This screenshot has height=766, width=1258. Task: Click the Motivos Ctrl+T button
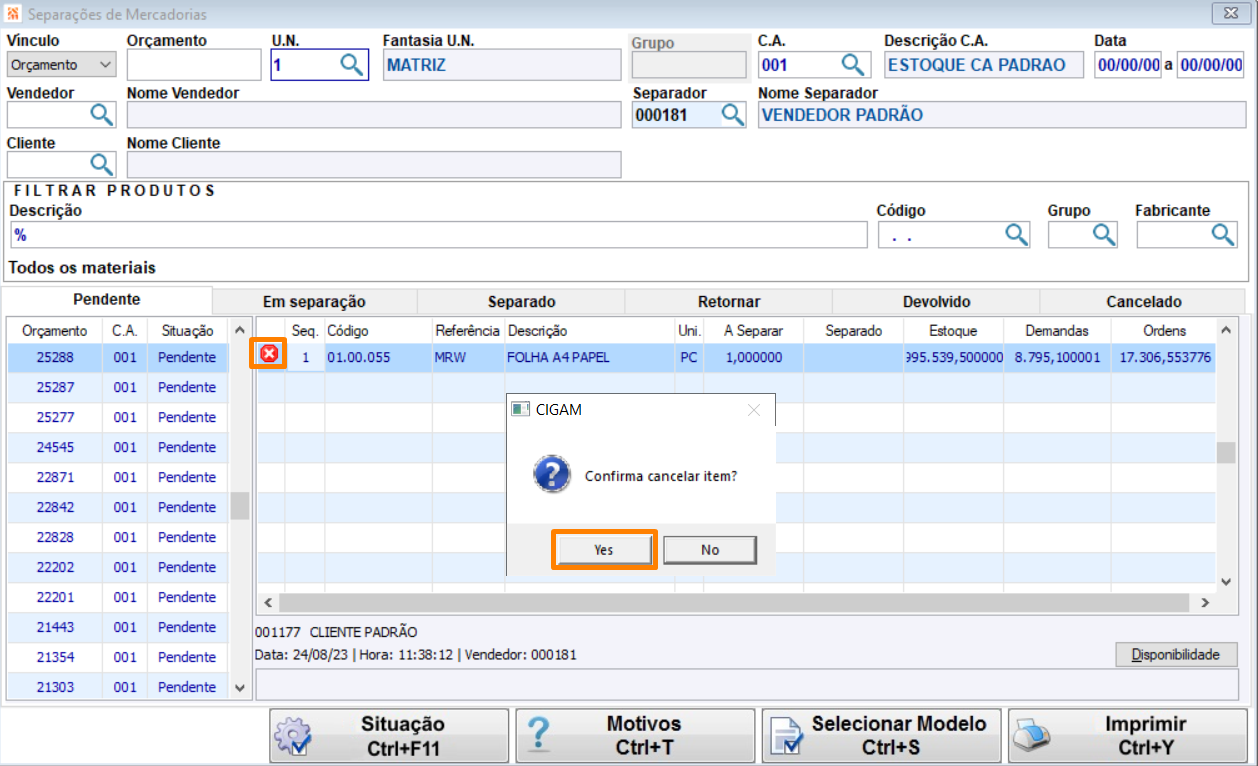click(x=636, y=736)
